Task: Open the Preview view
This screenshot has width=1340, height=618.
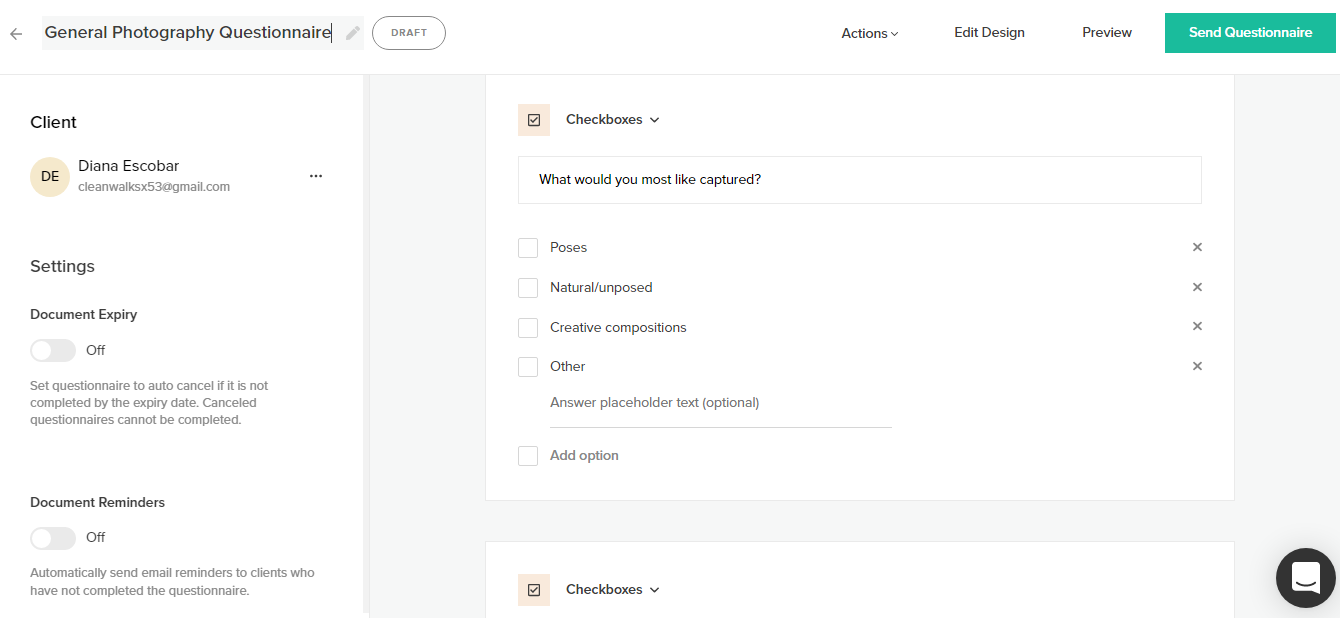Action: (1107, 33)
